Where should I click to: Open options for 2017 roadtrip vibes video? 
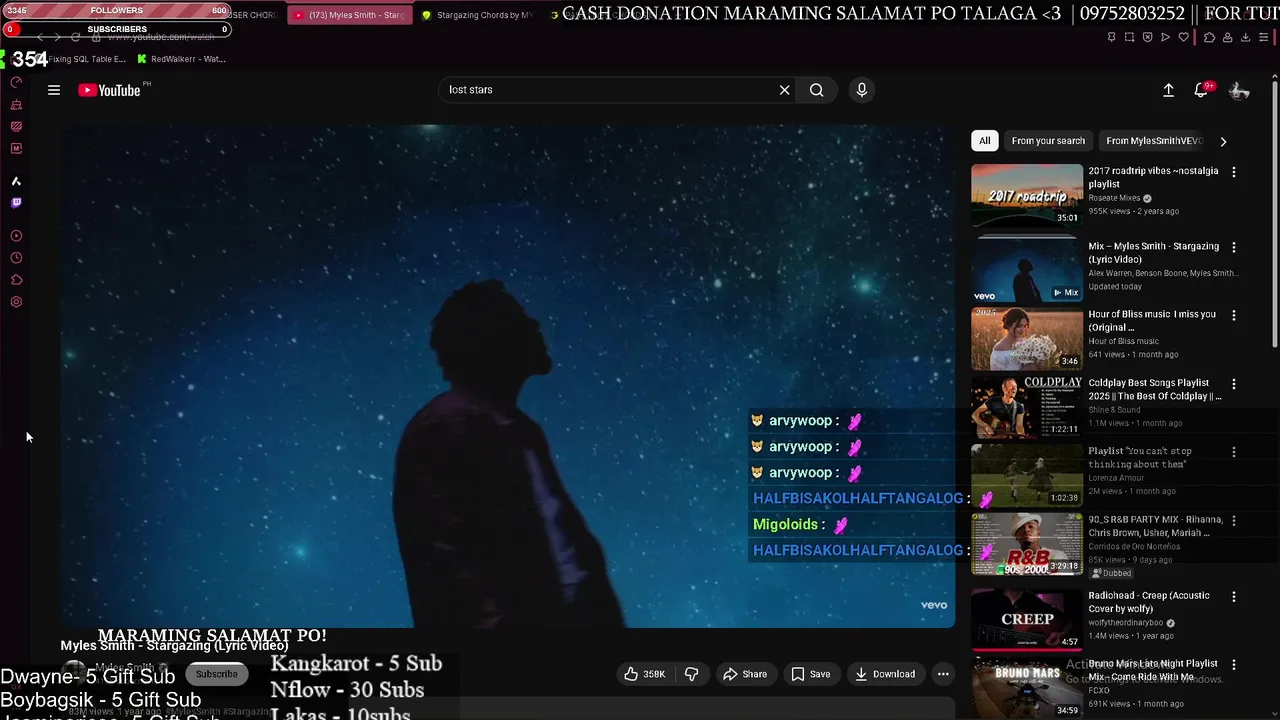click(1234, 172)
